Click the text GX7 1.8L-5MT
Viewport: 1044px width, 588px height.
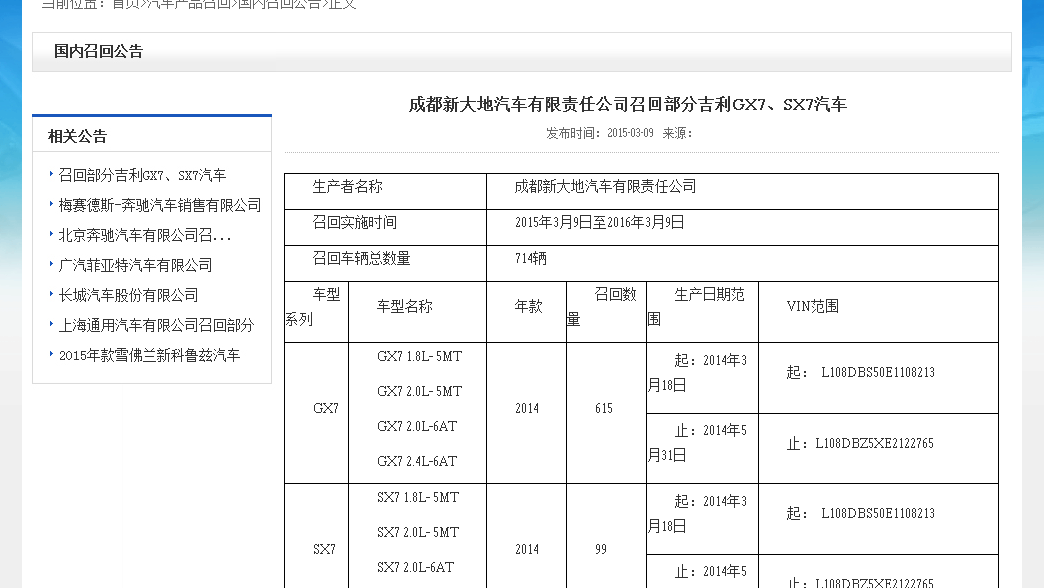pyautogui.click(x=419, y=357)
